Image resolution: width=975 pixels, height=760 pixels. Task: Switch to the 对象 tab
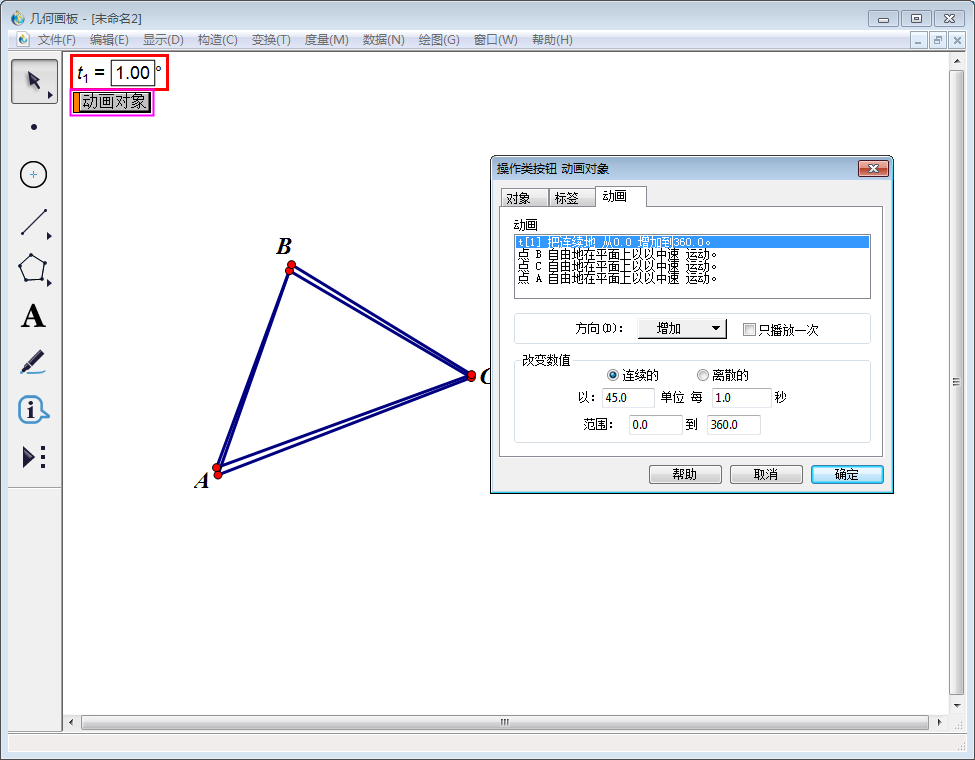coord(524,198)
